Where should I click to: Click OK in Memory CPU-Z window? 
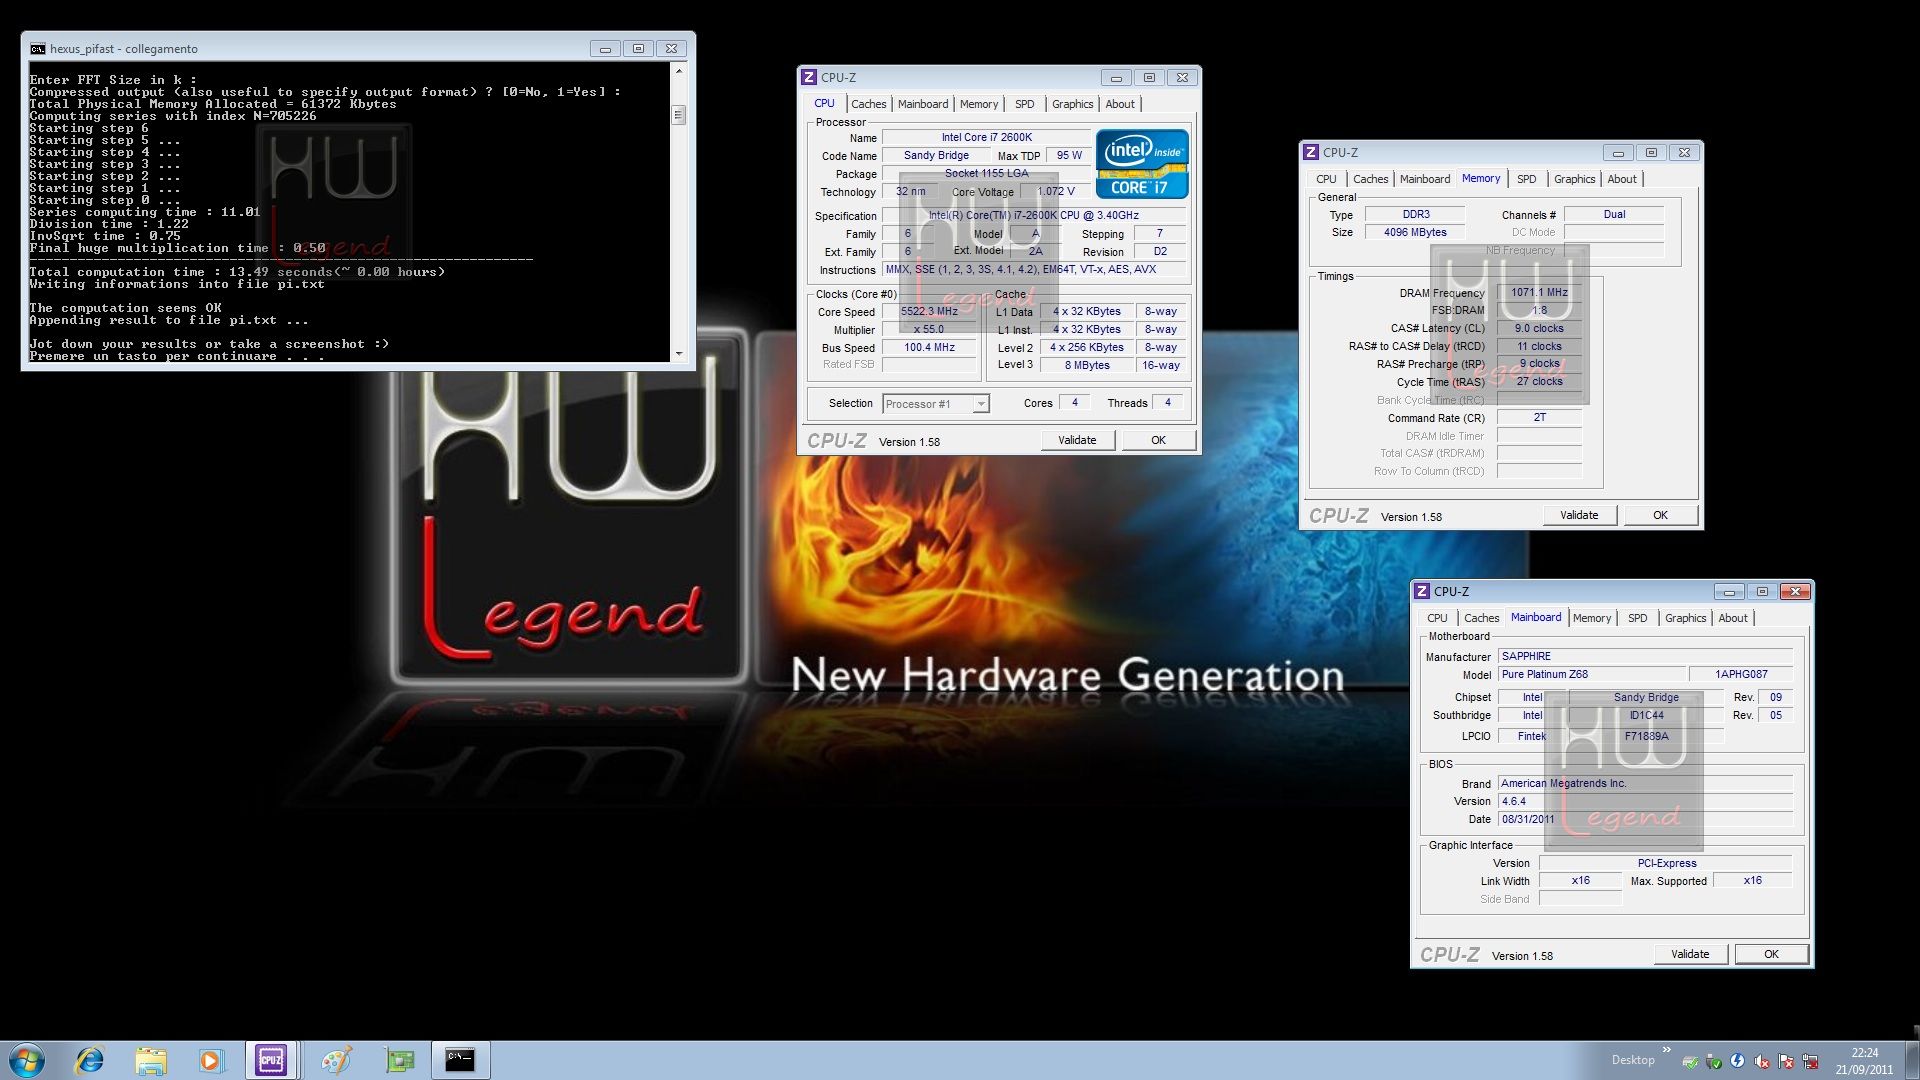[1660, 515]
